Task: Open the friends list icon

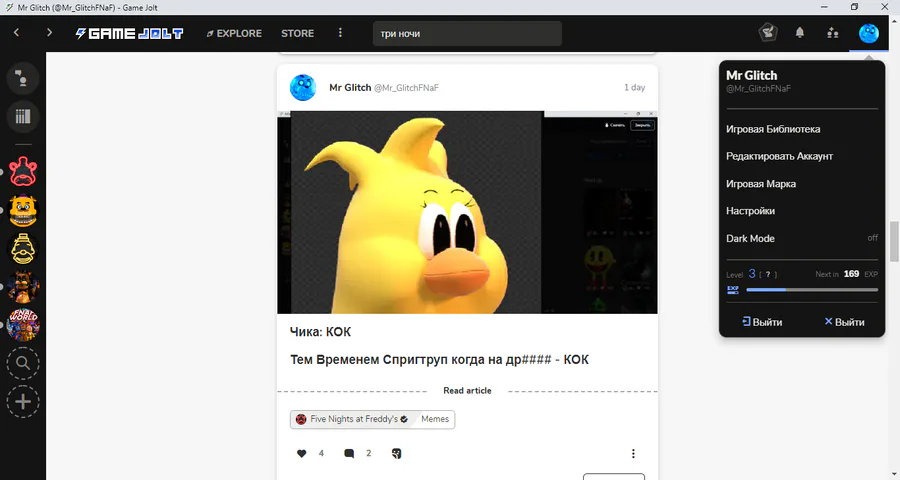Action: [832, 33]
